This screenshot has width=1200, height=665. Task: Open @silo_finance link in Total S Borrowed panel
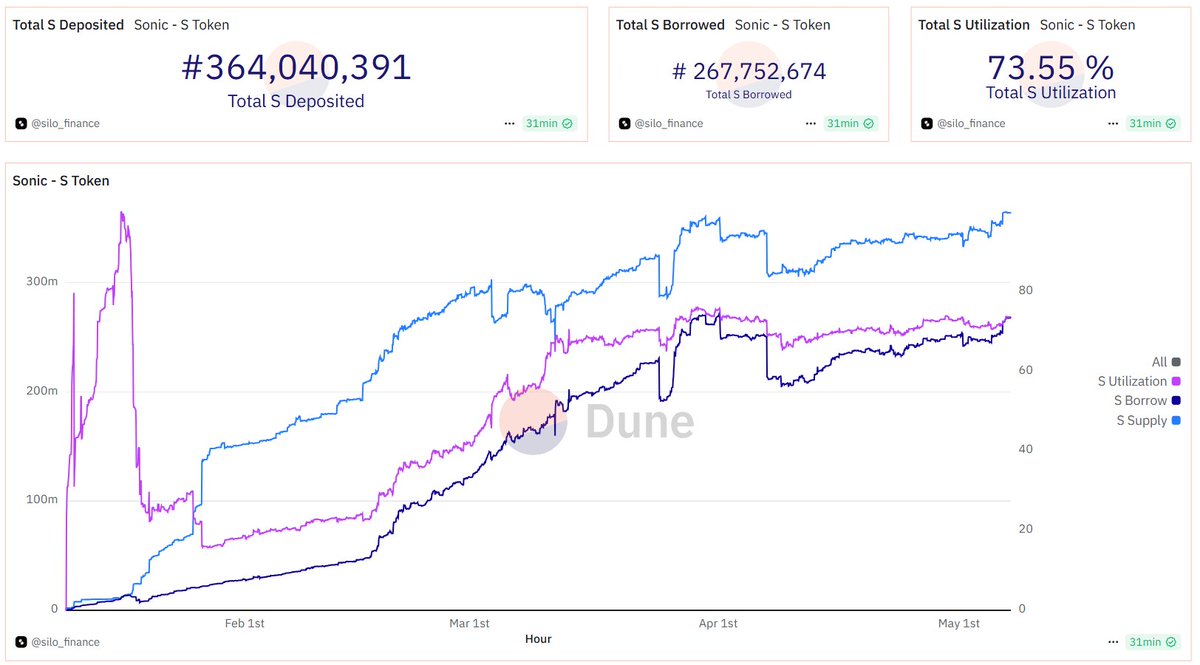668,124
